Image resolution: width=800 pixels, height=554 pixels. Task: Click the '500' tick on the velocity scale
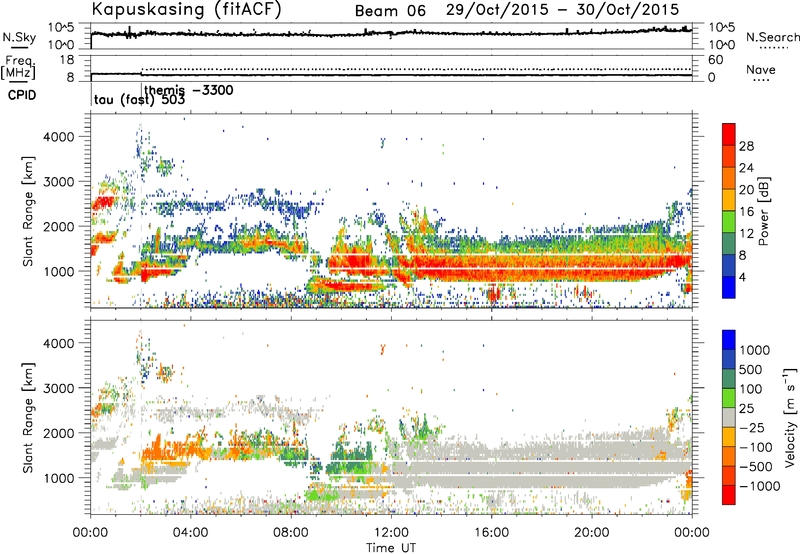(751, 370)
